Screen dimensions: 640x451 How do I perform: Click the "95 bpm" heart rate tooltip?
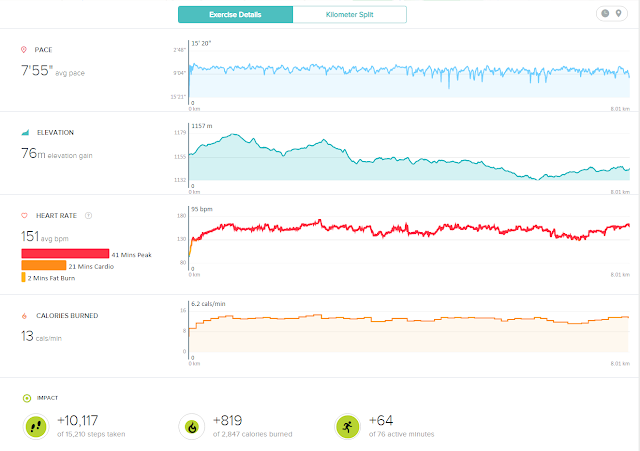click(202, 209)
